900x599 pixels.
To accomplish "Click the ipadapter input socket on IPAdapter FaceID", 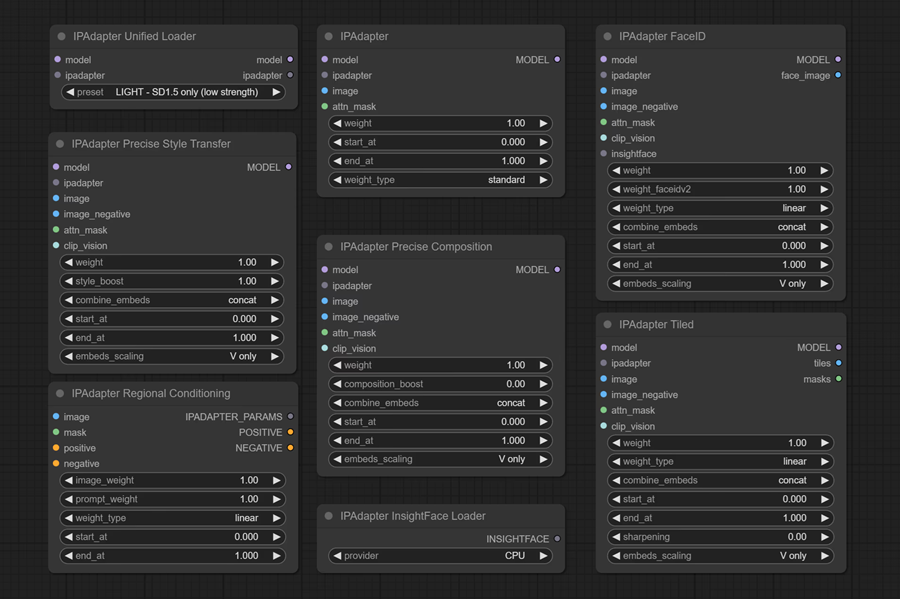I will (x=604, y=75).
